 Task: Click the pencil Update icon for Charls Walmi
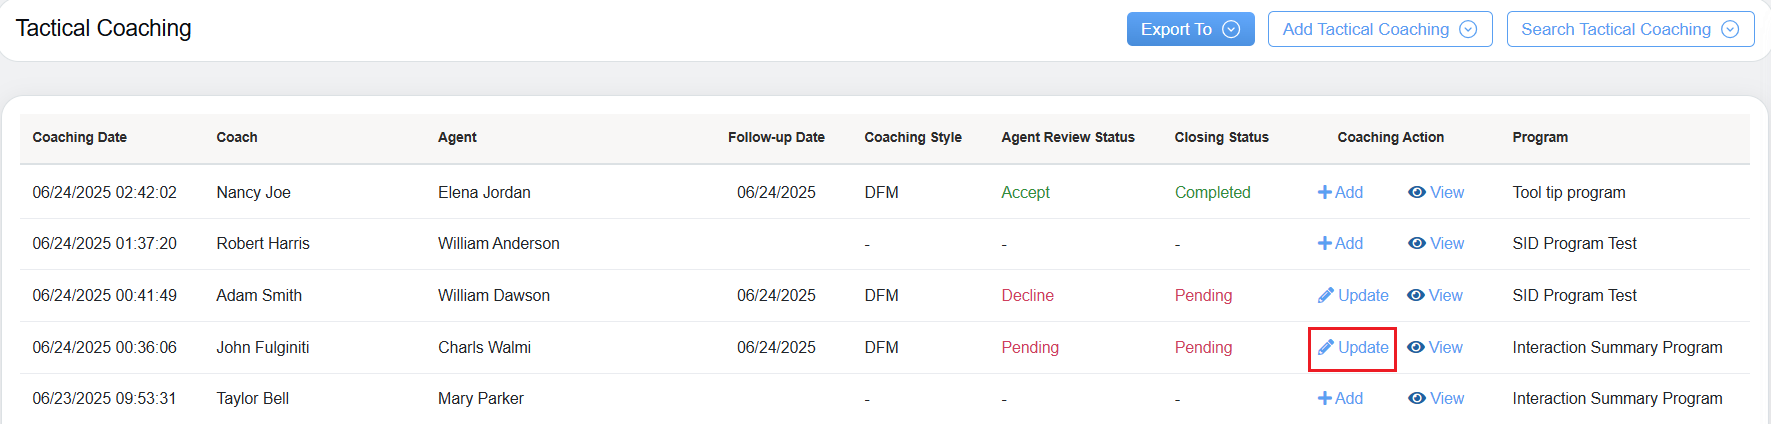click(x=1326, y=348)
